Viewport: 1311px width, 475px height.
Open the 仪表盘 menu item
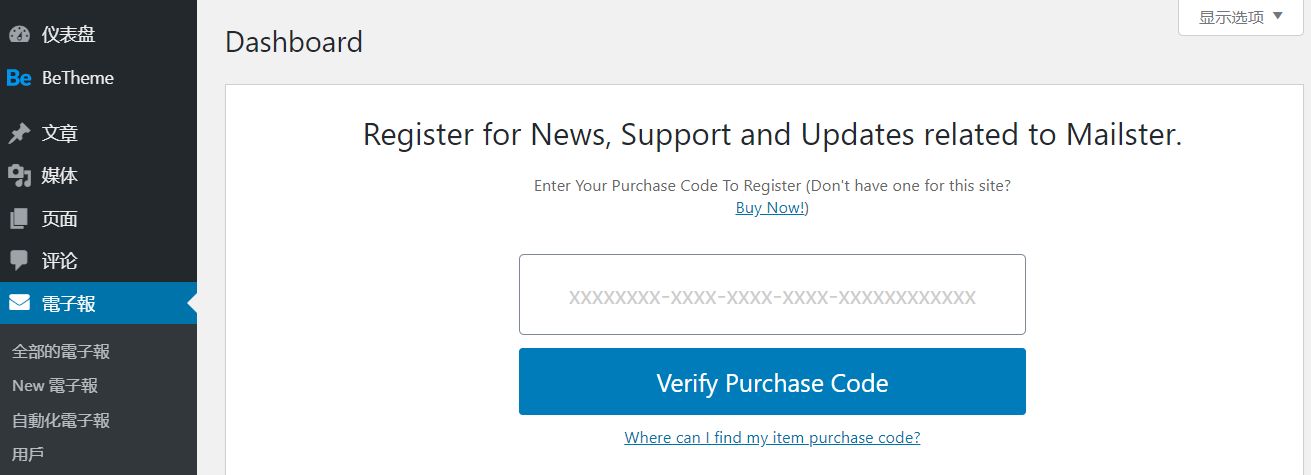coord(69,35)
